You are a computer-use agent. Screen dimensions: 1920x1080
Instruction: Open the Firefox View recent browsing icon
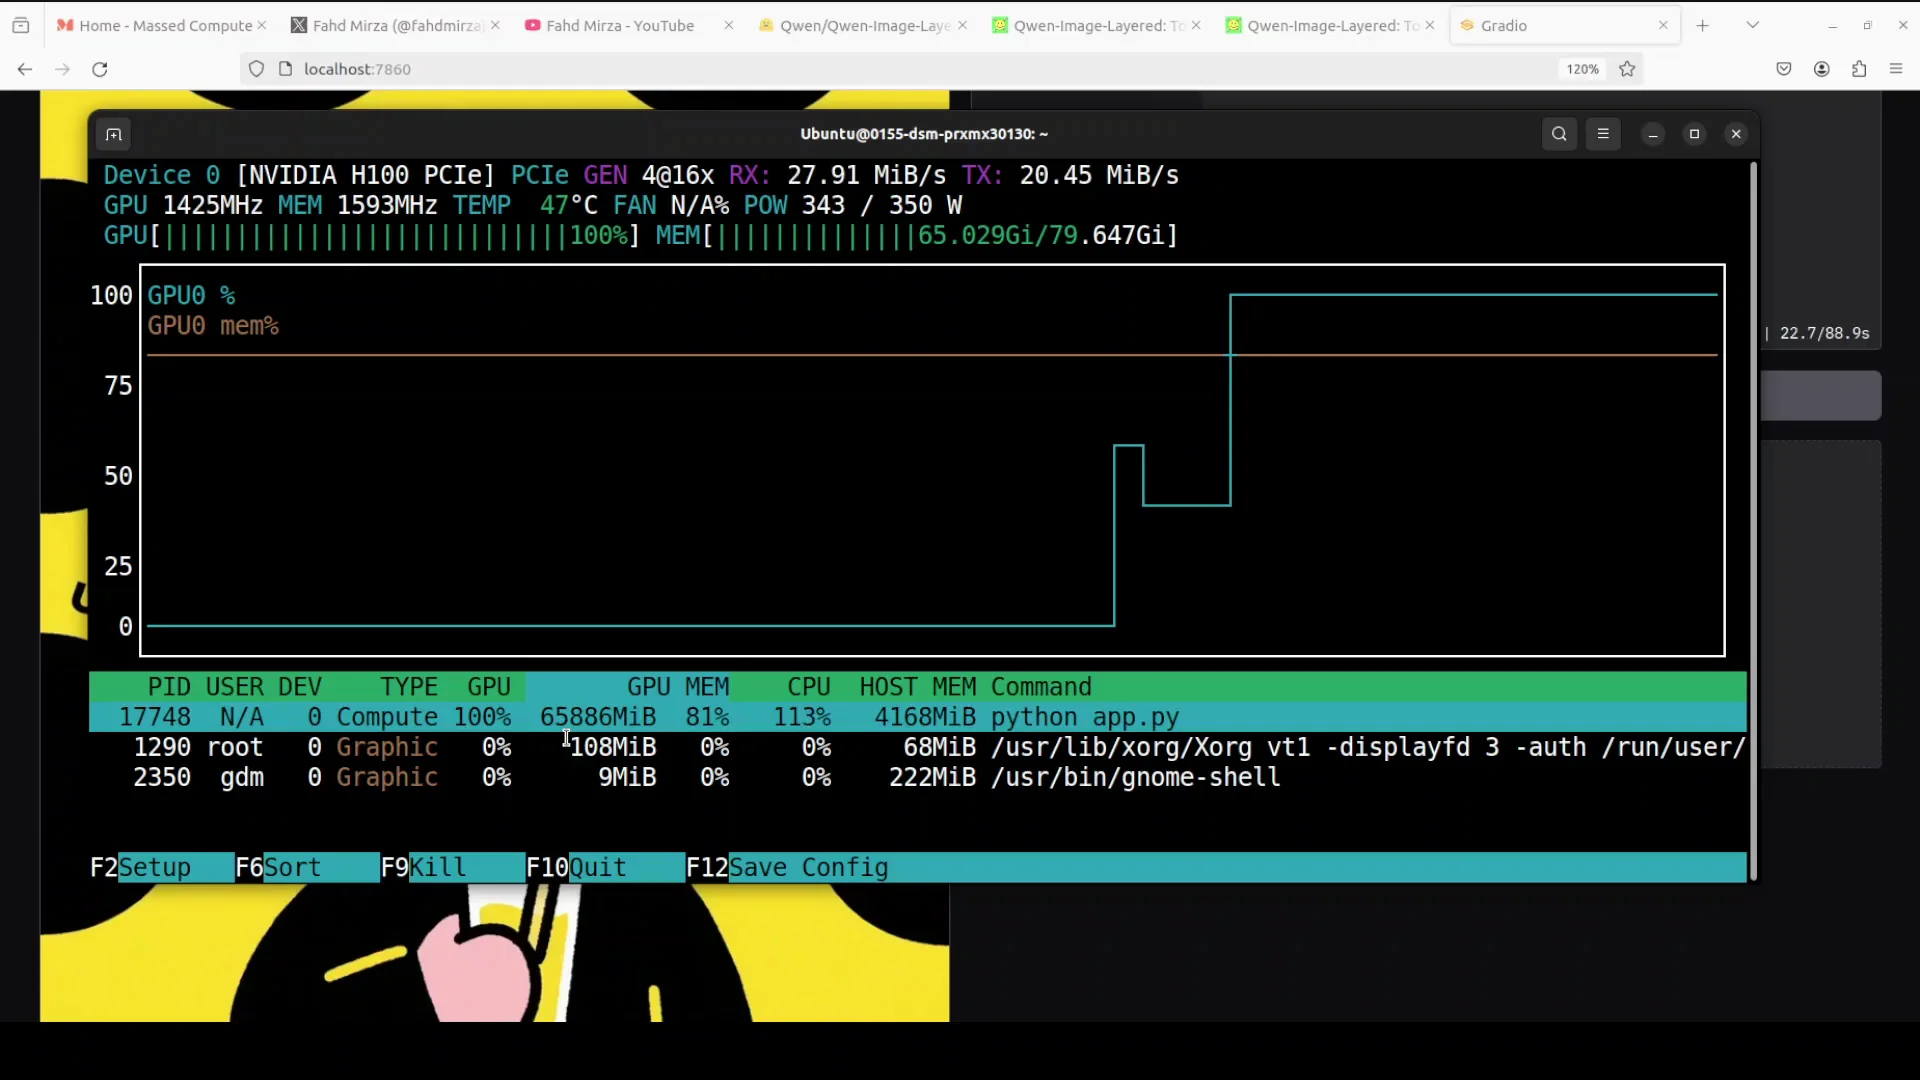[x=21, y=25]
